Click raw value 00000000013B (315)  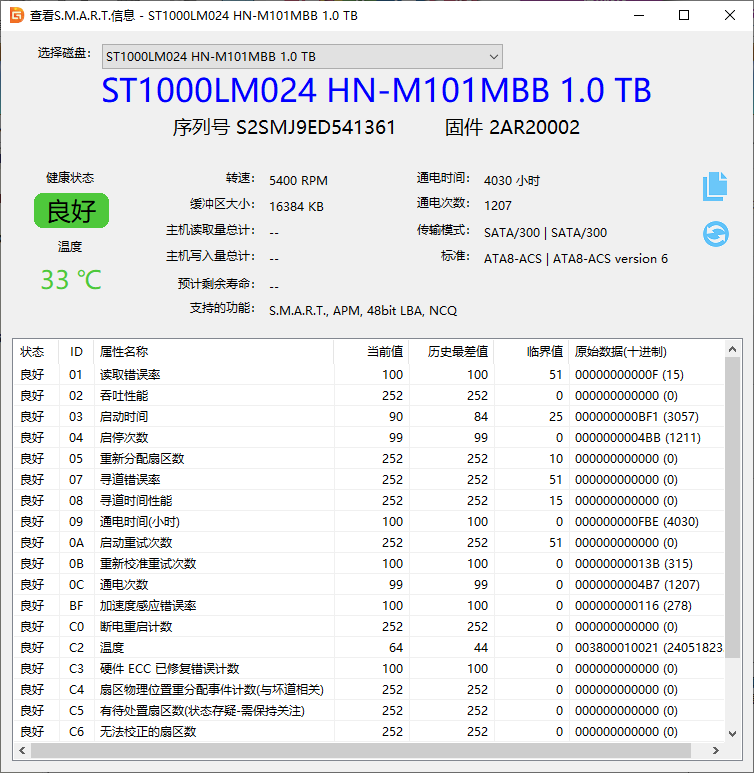coord(634,563)
